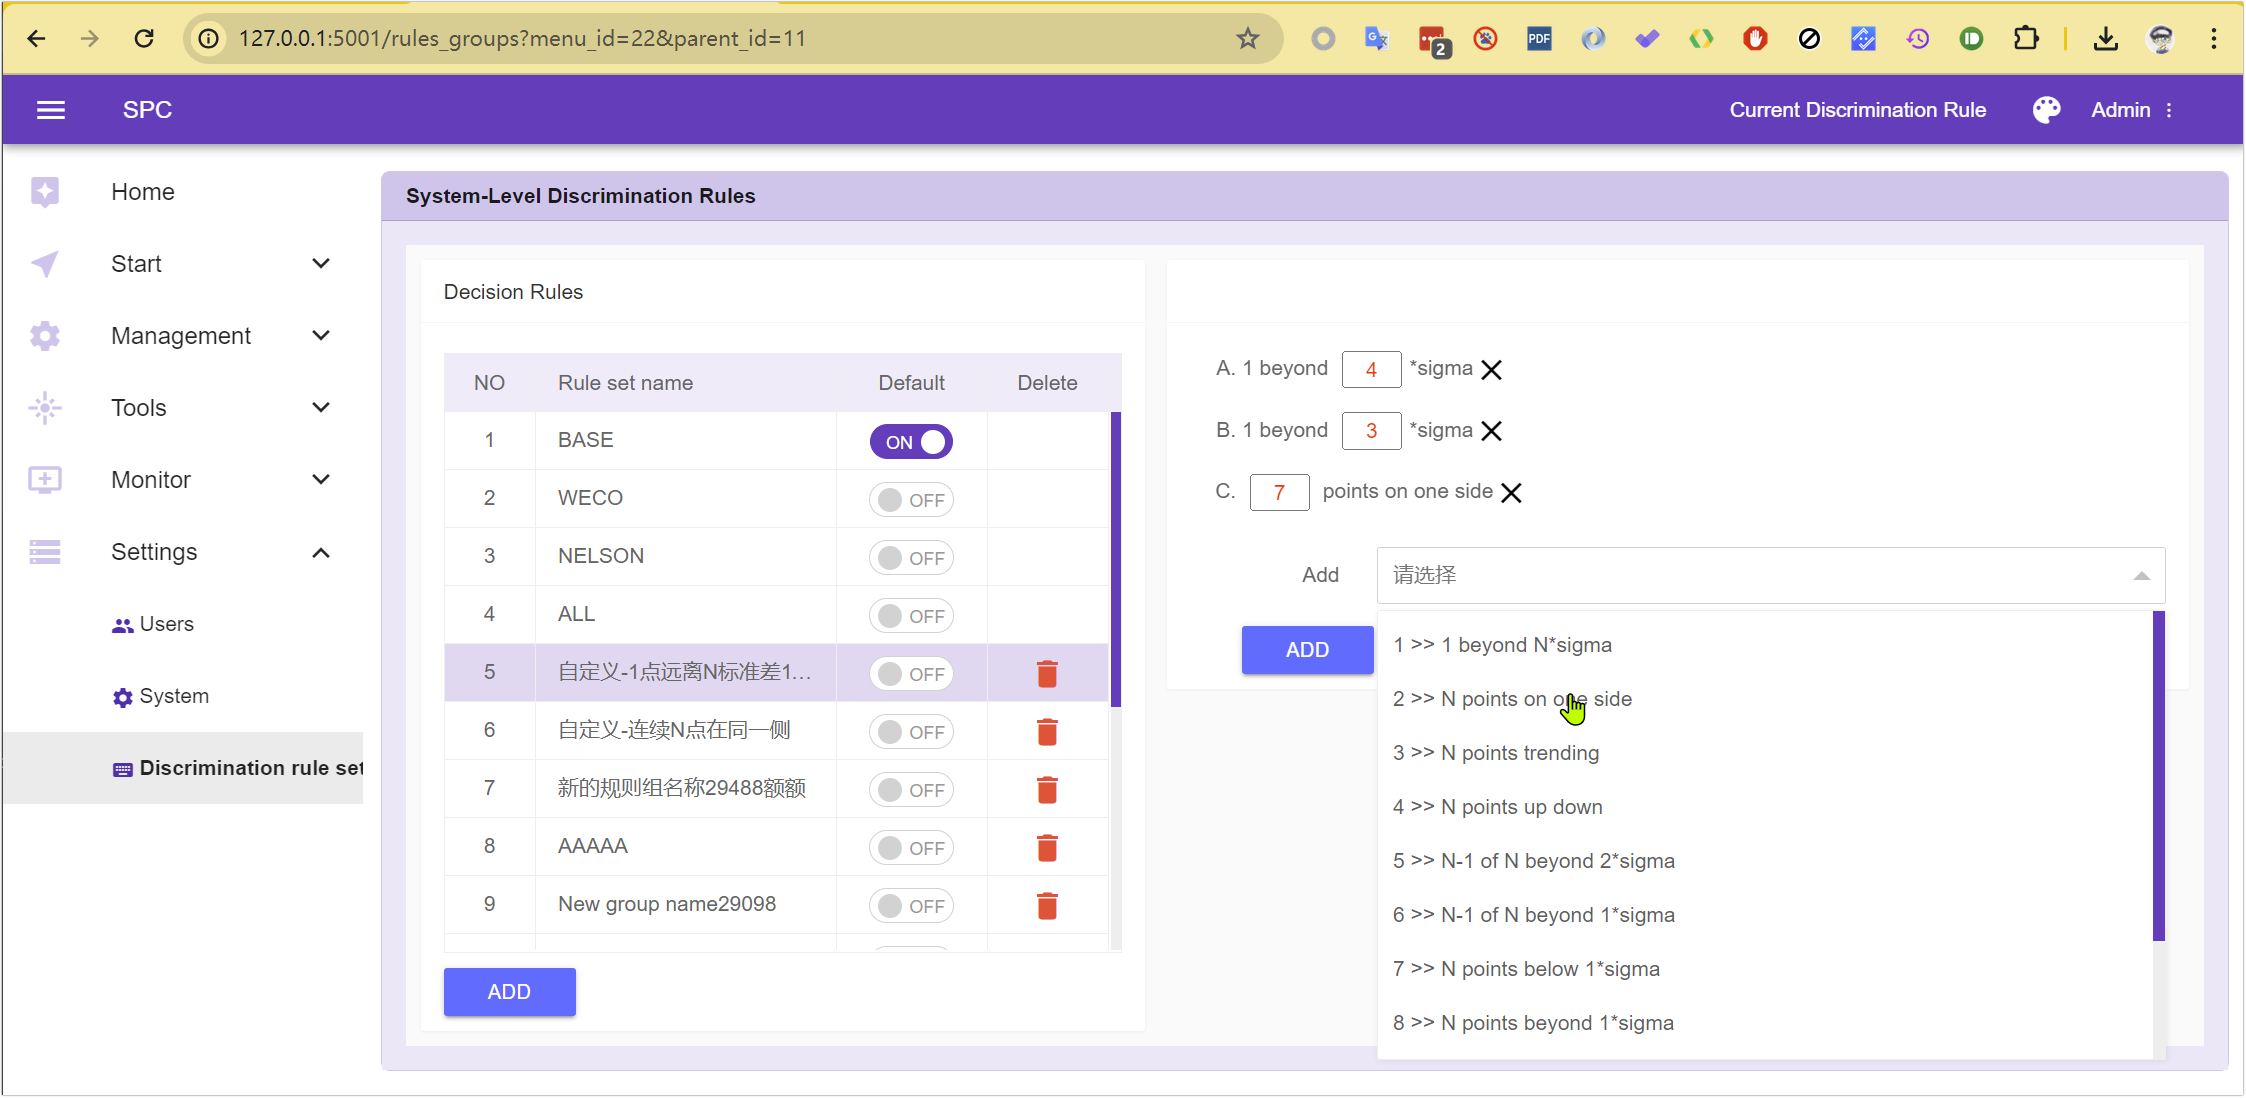Click the Tools sidebar icon
This screenshot has width=2246, height=1098.
click(x=45, y=408)
